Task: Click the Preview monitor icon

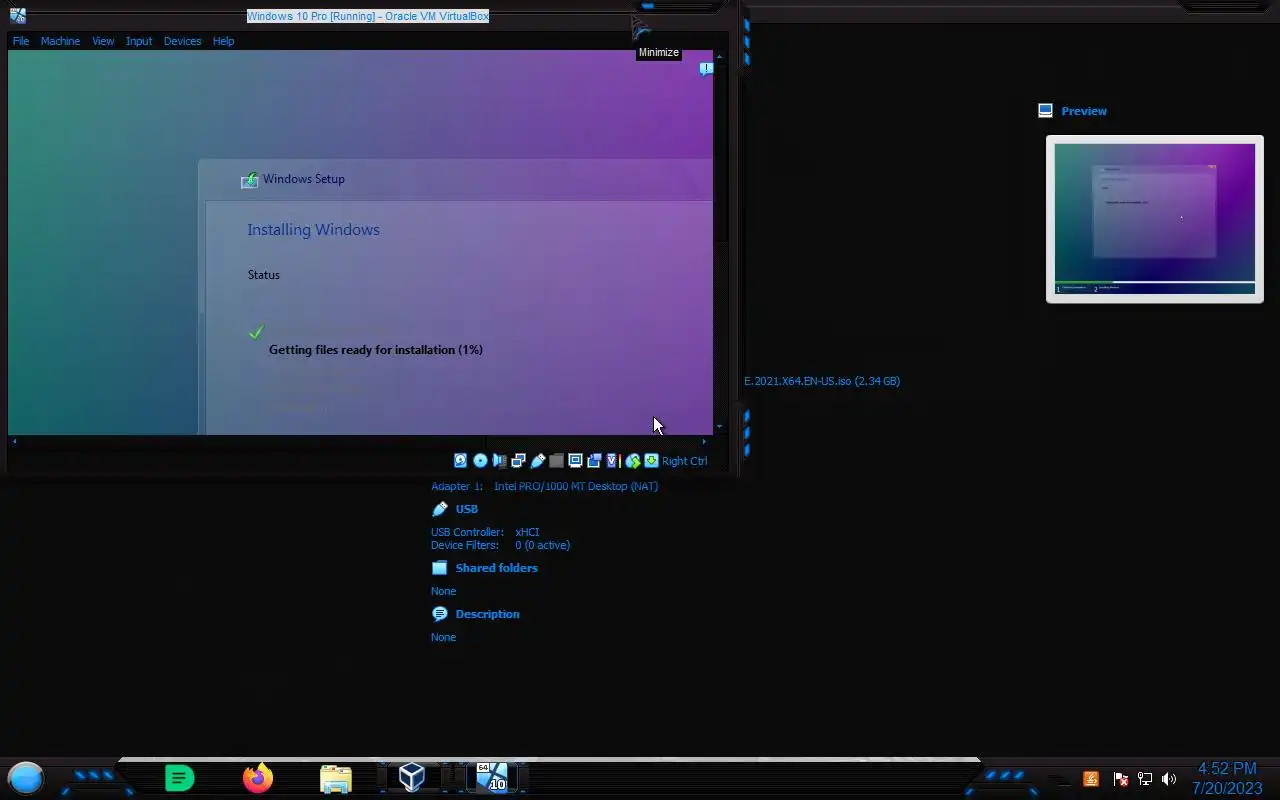Action: click(x=1046, y=111)
